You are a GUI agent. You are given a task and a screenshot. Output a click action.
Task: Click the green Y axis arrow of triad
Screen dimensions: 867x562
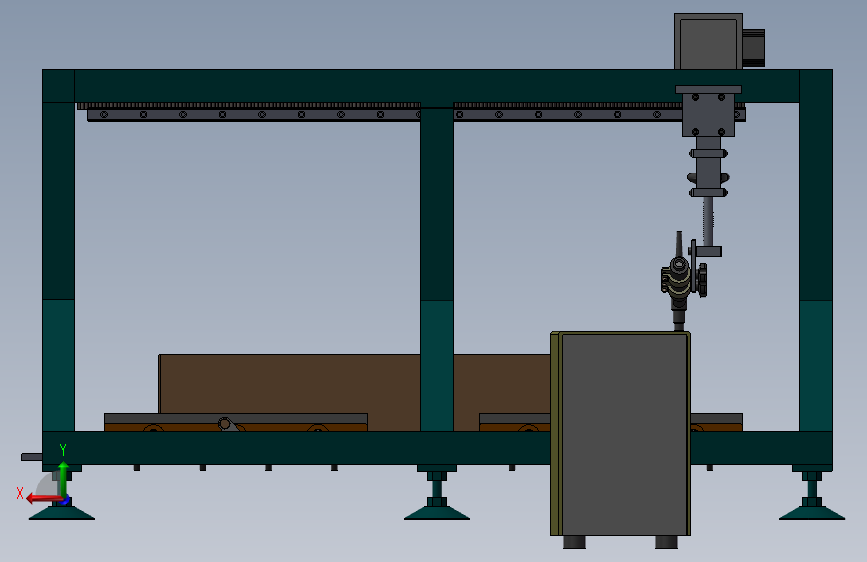[64, 479]
